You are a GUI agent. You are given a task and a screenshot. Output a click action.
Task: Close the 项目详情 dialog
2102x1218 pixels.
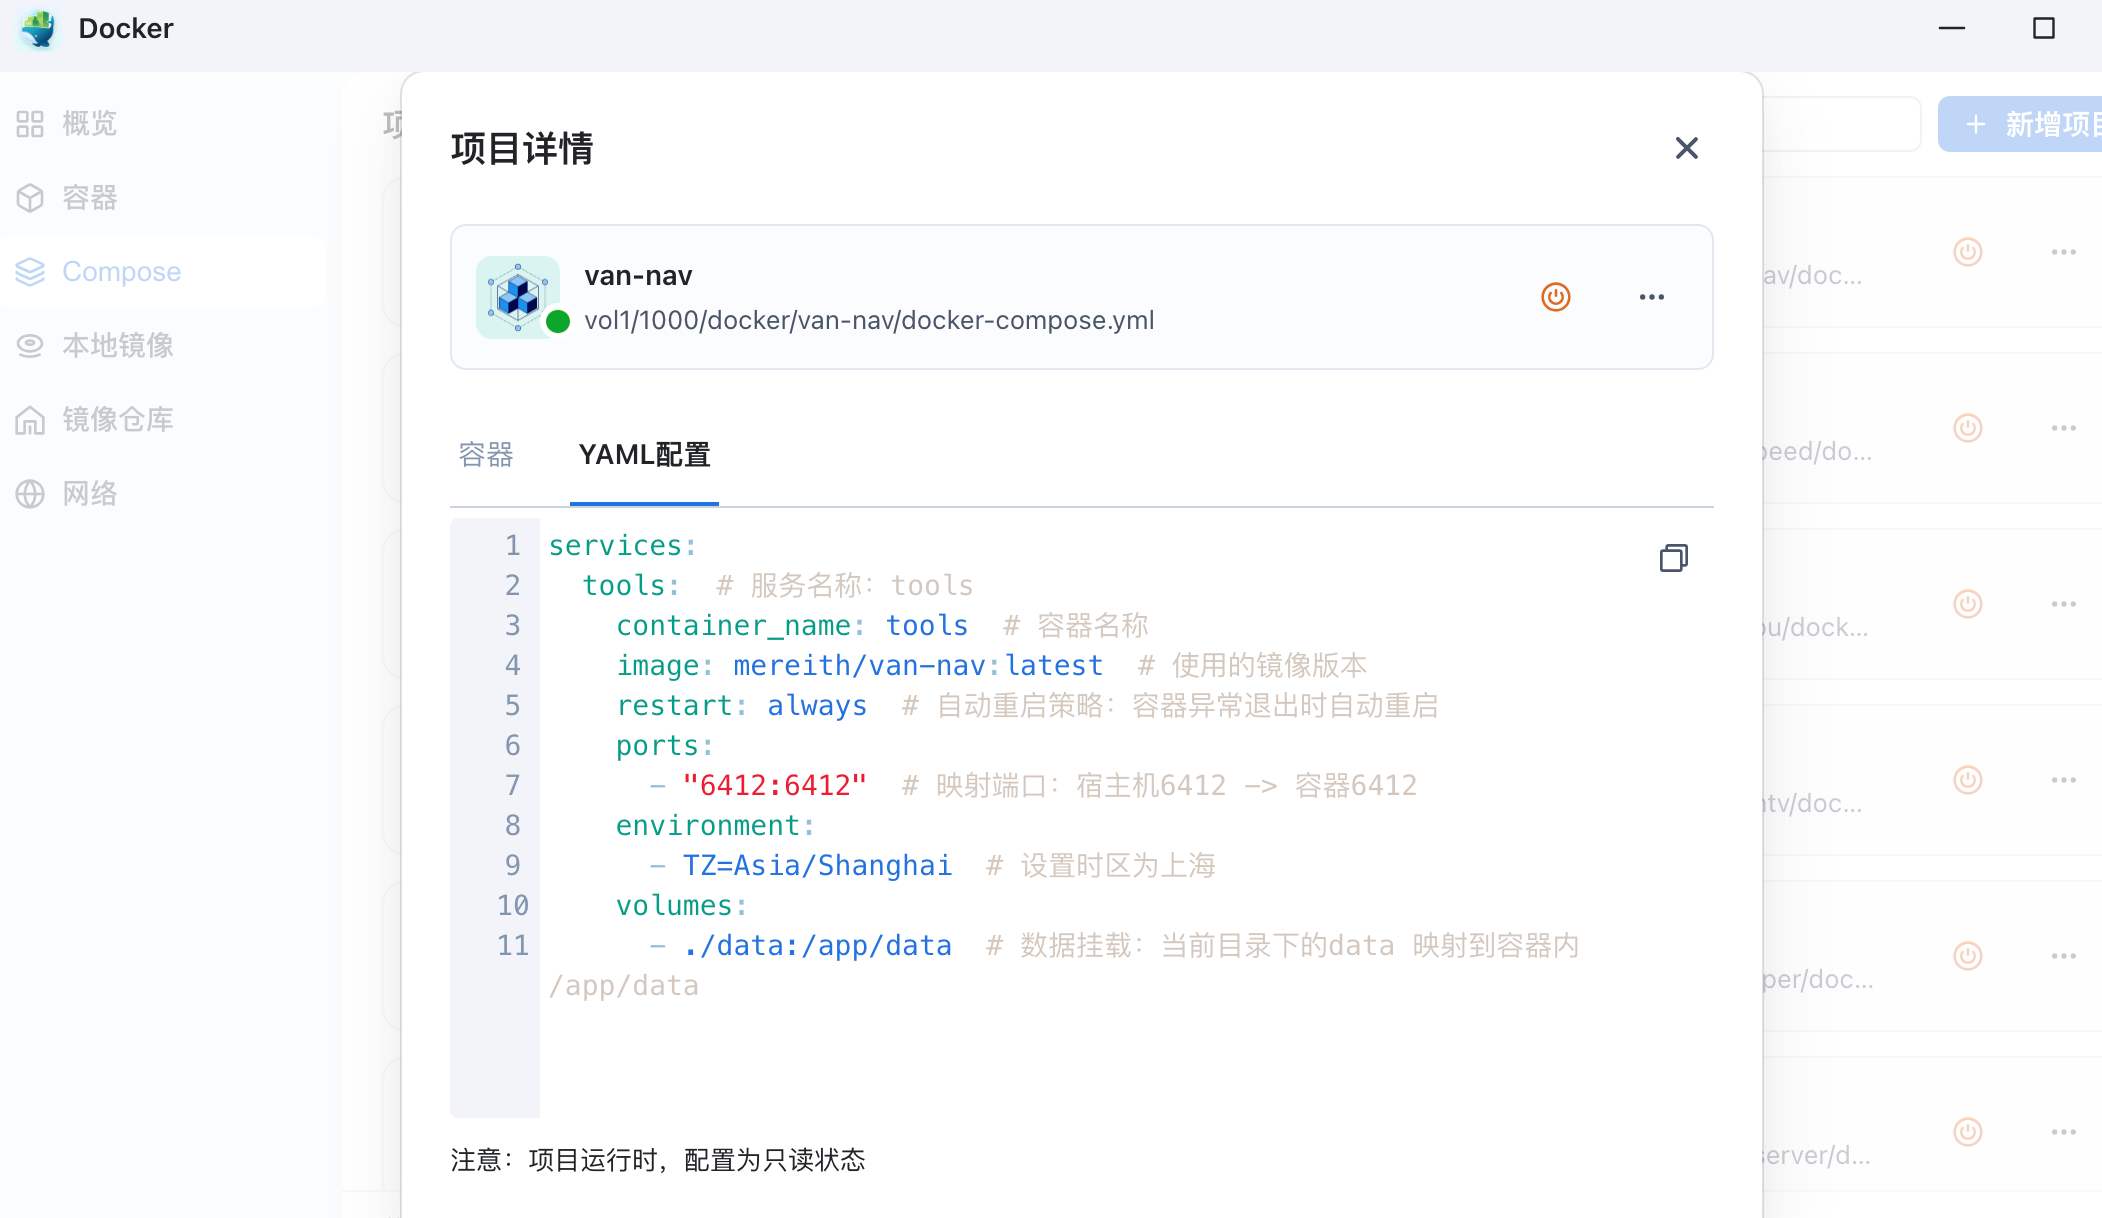click(1686, 148)
